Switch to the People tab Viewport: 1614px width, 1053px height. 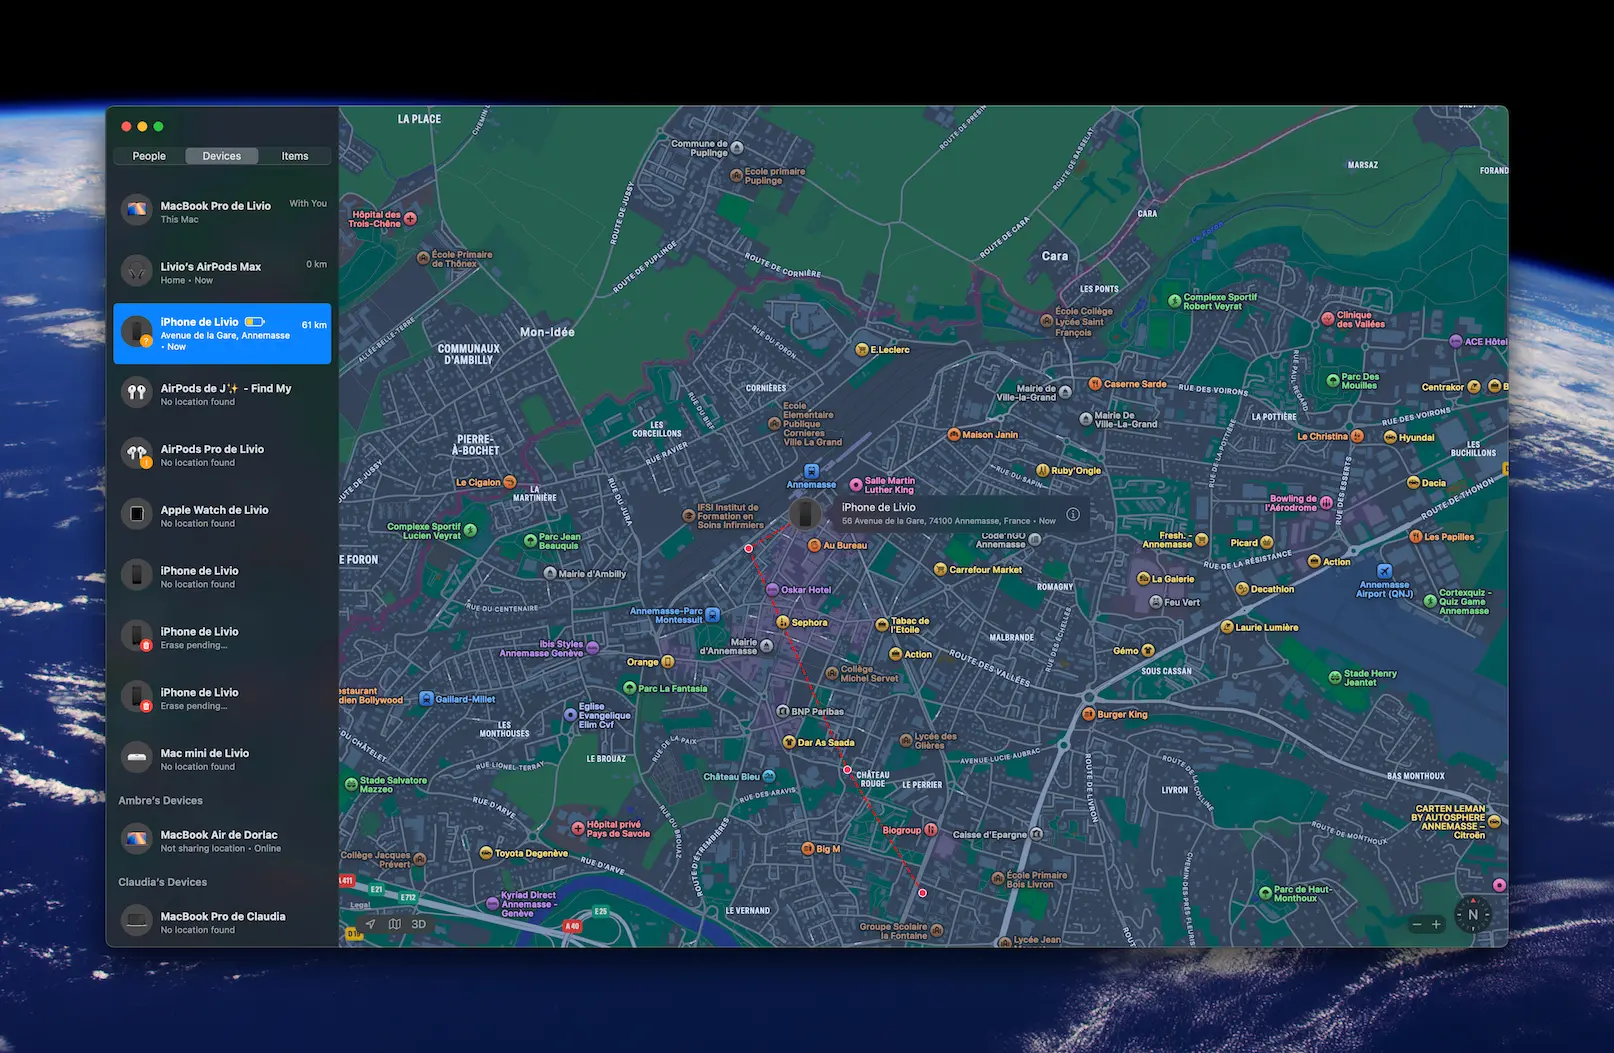[x=149, y=156]
